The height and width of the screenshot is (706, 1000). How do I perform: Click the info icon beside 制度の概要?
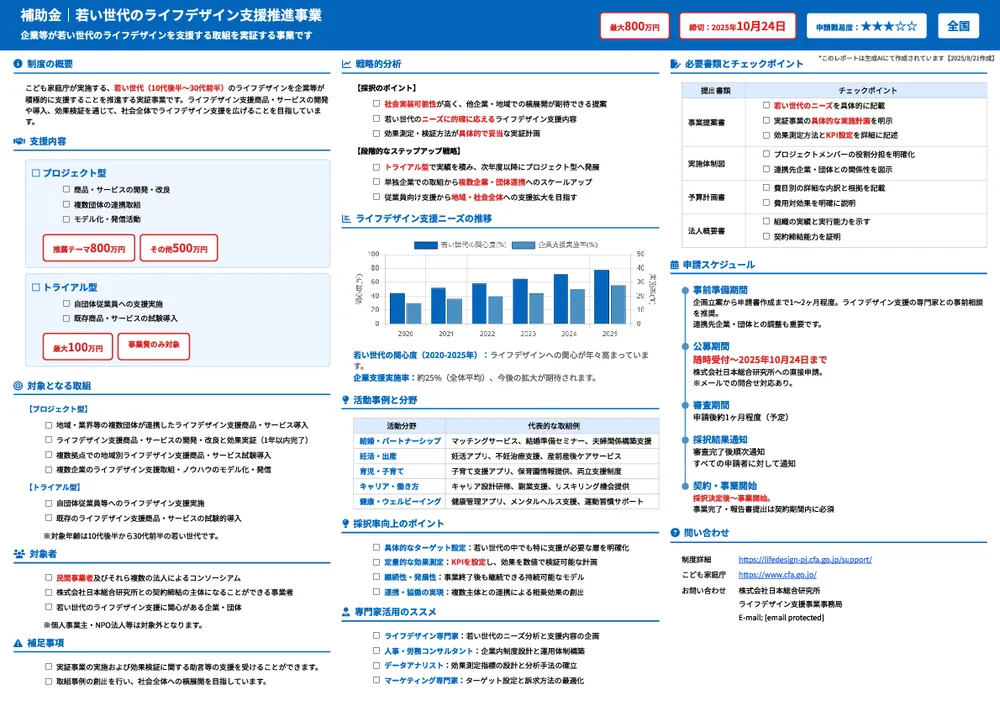pyautogui.click(x=18, y=64)
